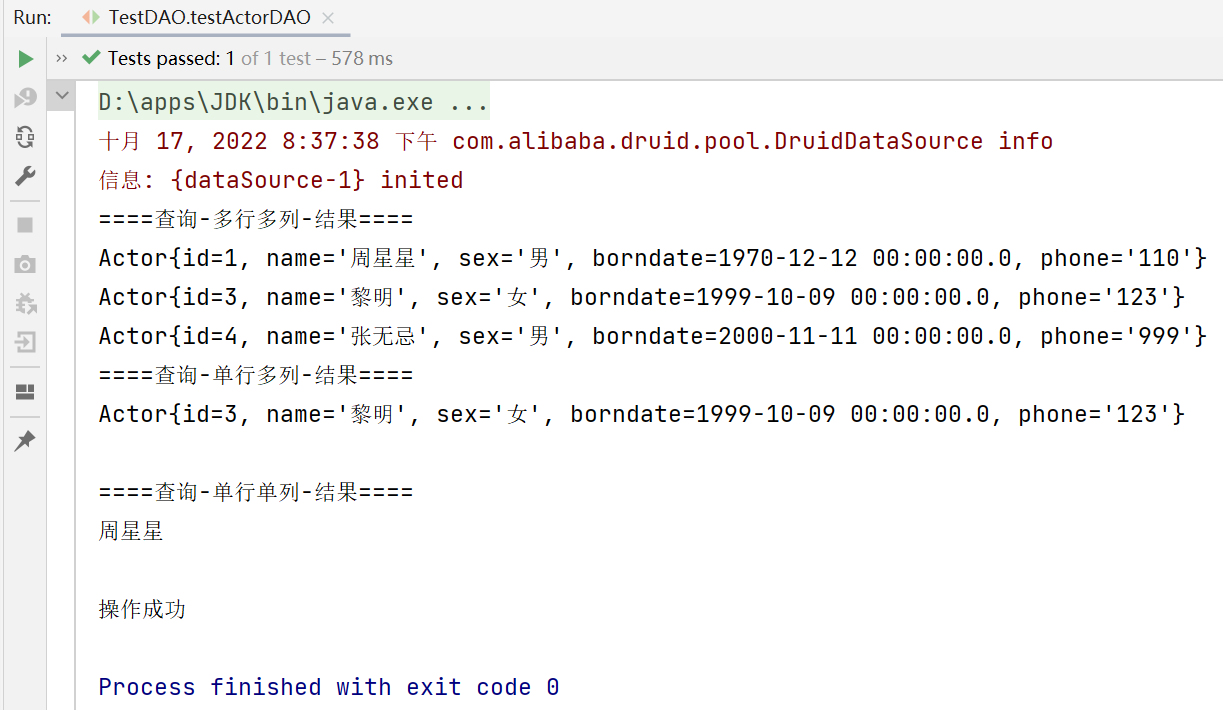Open the wrench run configuration settings
Viewport: 1223px width, 710px height.
(25, 176)
